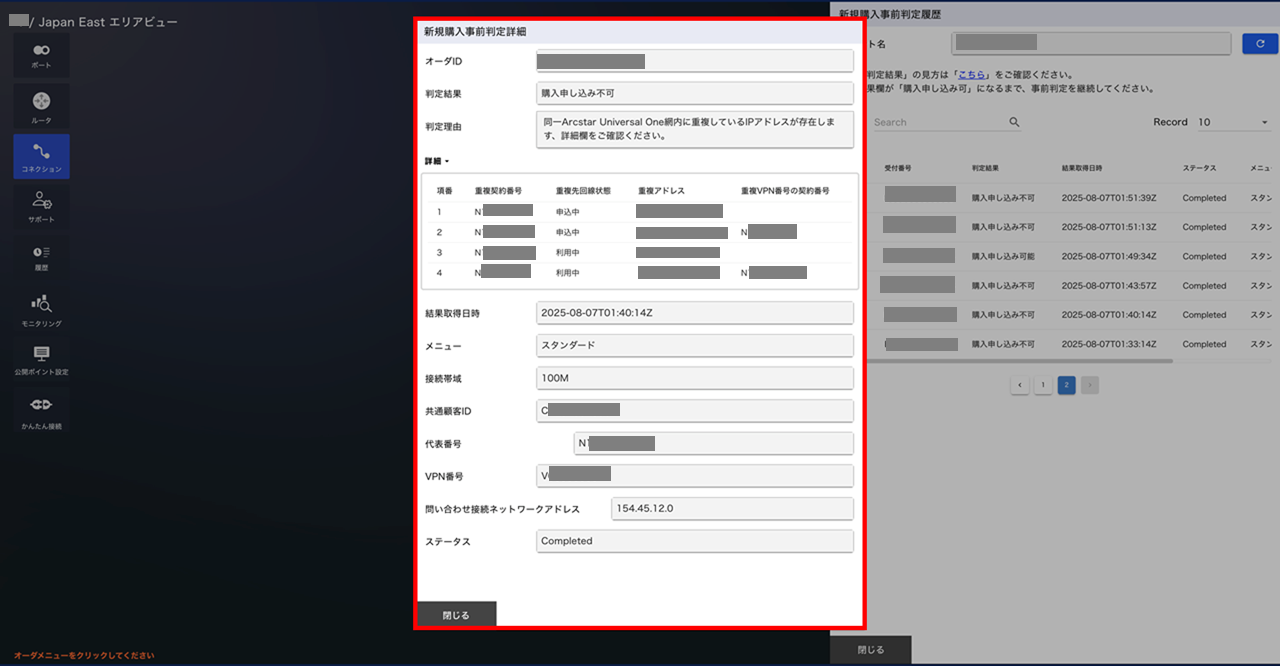
Task: Select history row dated 2025-08-07T01:40:14Z
Action: click(1071, 315)
